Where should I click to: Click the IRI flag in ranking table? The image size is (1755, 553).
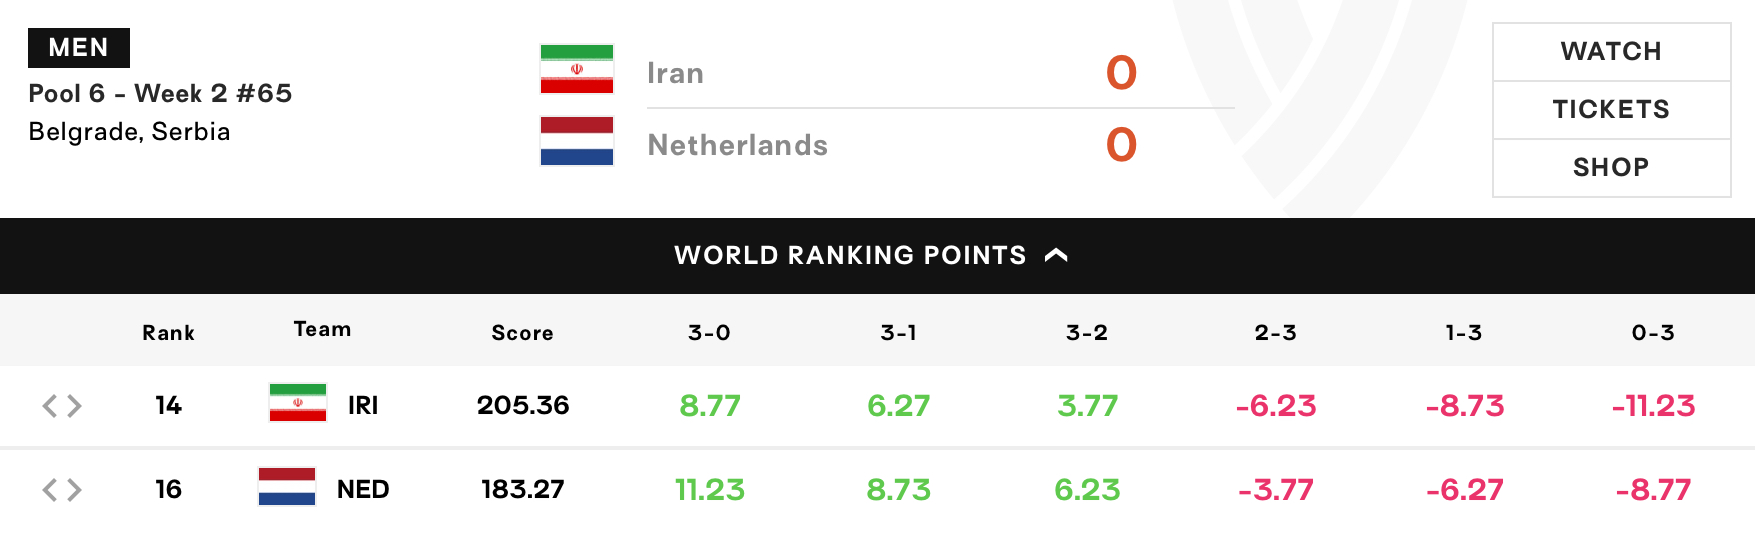click(x=298, y=403)
